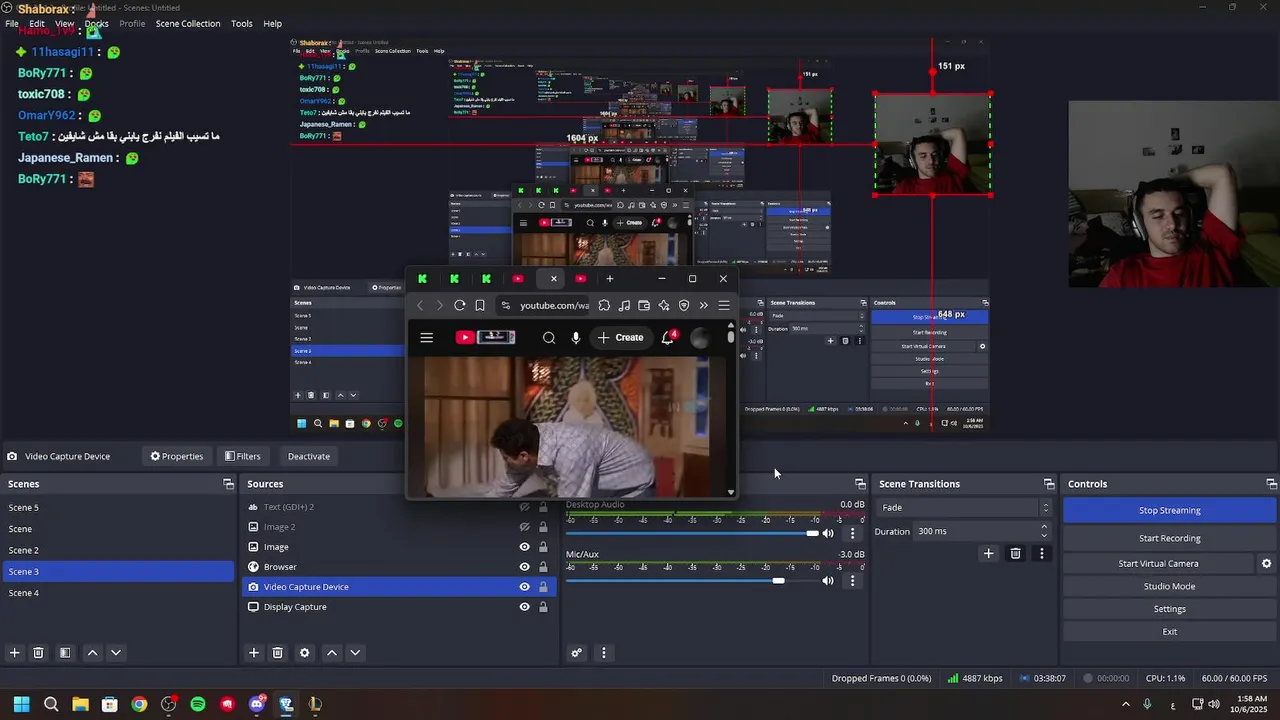1280x720 pixels.
Task: Open Audio Mixer three-dot menu at bottom
Action: (x=603, y=653)
